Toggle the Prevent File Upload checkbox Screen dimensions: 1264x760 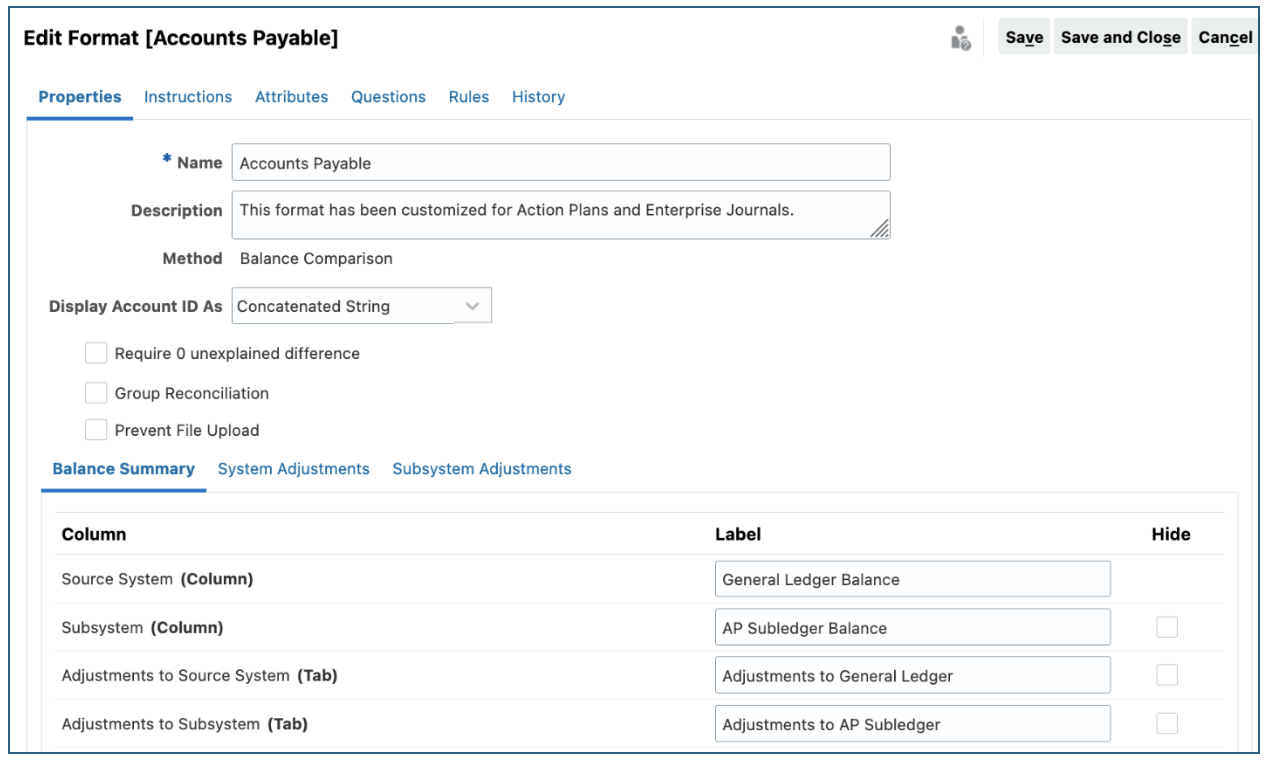click(96, 430)
